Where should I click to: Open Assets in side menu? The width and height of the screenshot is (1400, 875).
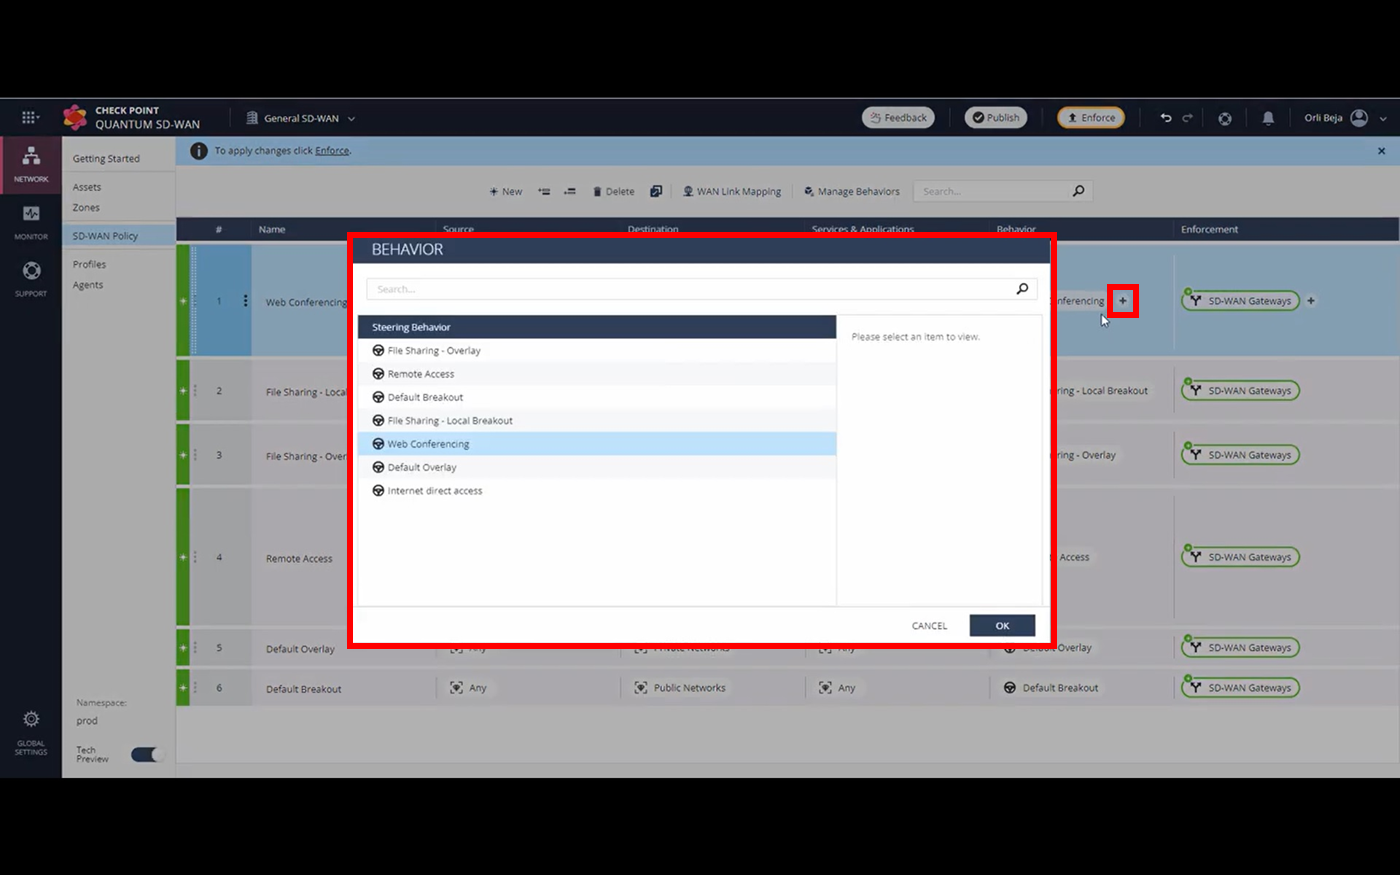(x=87, y=187)
